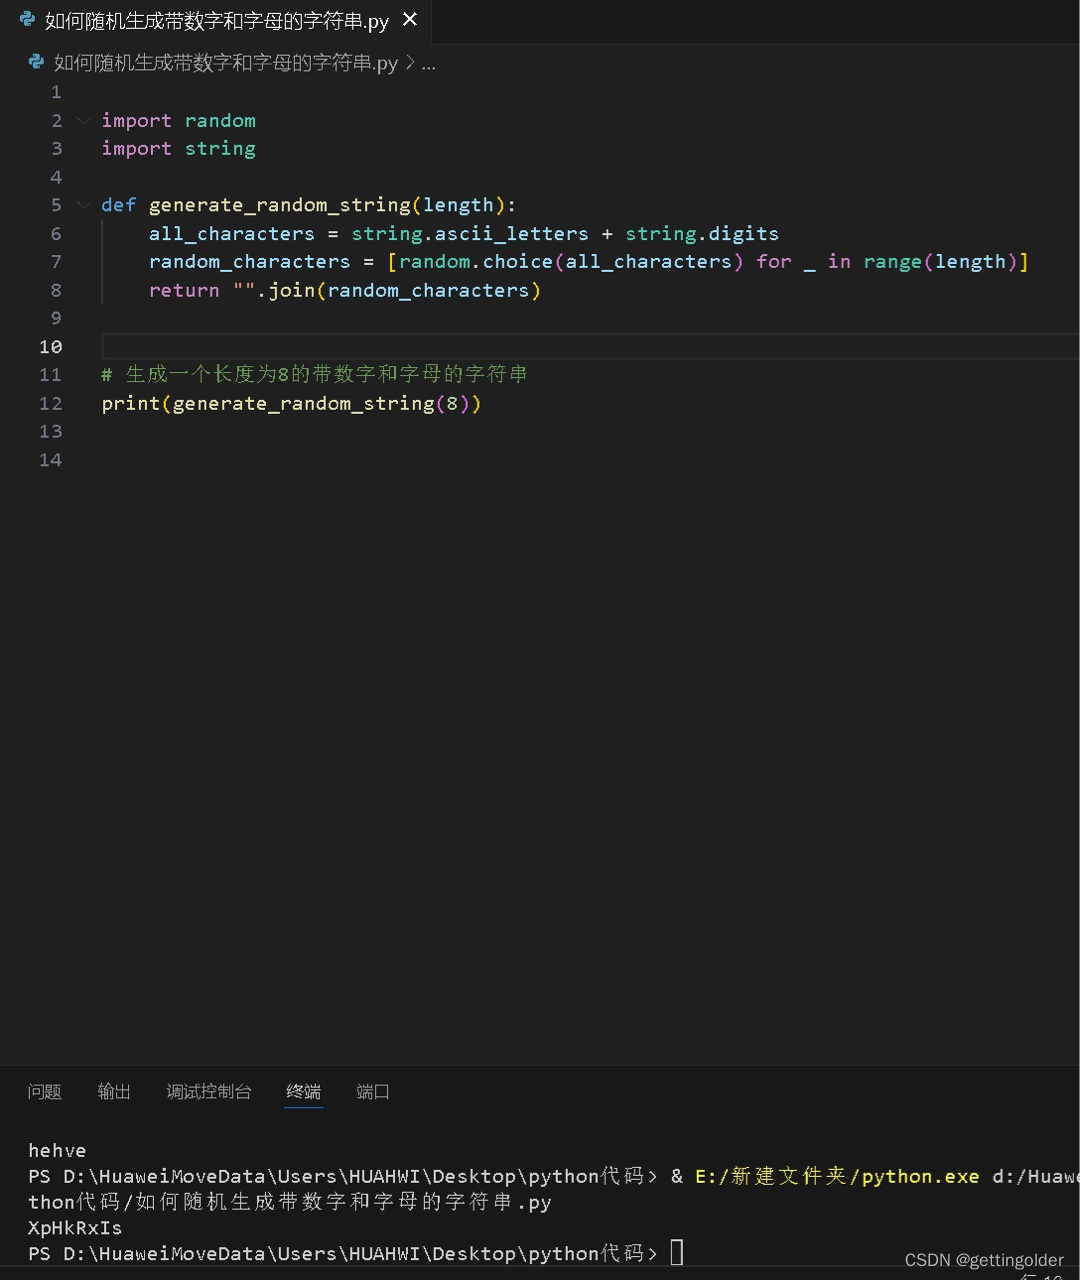The width and height of the screenshot is (1080, 1280).
Task: Open the 输出 panel tab
Action: pyautogui.click(x=114, y=1092)
